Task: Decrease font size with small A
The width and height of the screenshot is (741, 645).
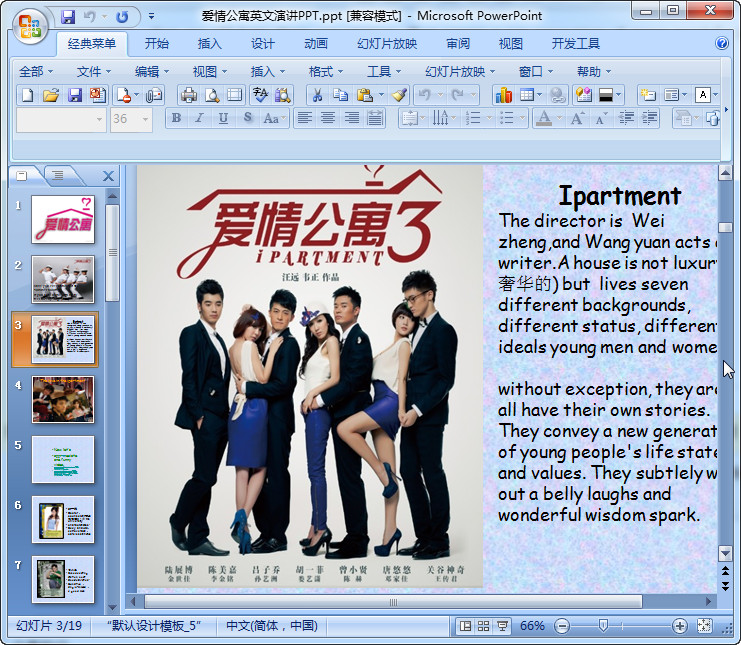Action: 600,118
